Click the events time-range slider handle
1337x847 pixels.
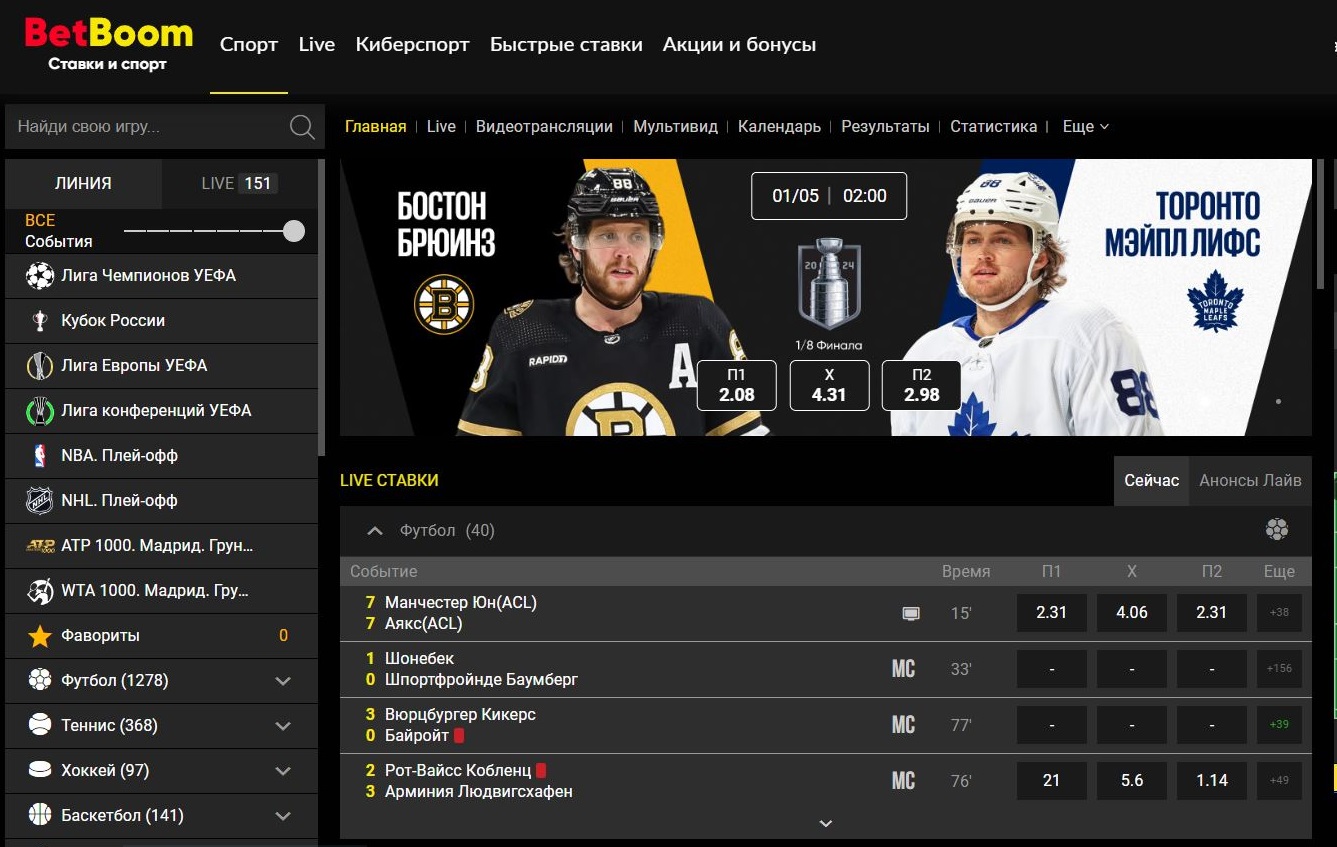tap(294, 231)
